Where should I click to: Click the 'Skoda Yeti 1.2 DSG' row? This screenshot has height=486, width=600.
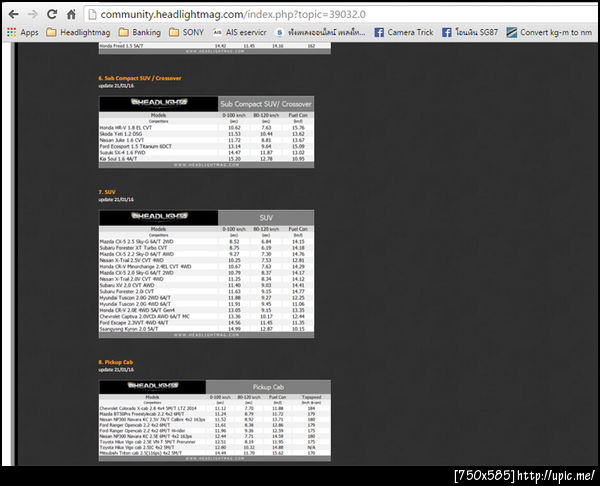pos(207,134)
